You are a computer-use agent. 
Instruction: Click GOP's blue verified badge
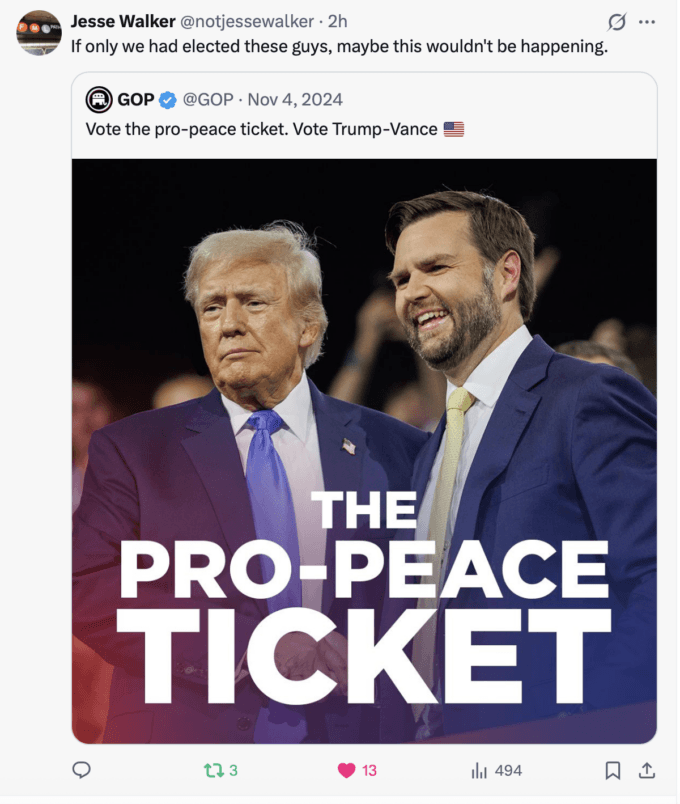pos(168,99)
